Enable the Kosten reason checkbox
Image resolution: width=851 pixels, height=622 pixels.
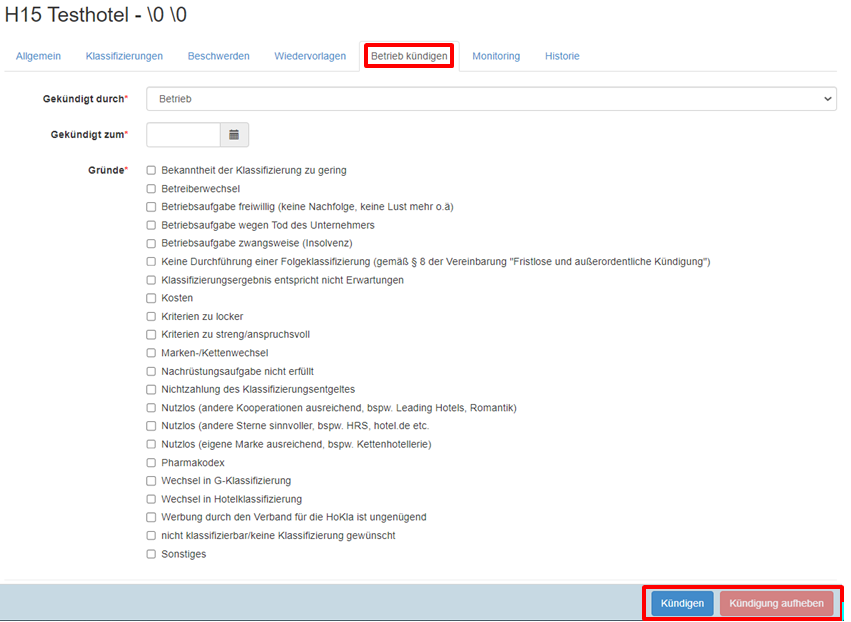(151, 298)
